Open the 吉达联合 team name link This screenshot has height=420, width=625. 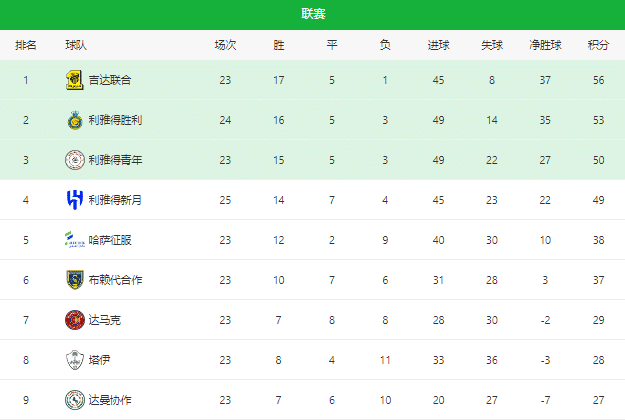tap(109, 80)
